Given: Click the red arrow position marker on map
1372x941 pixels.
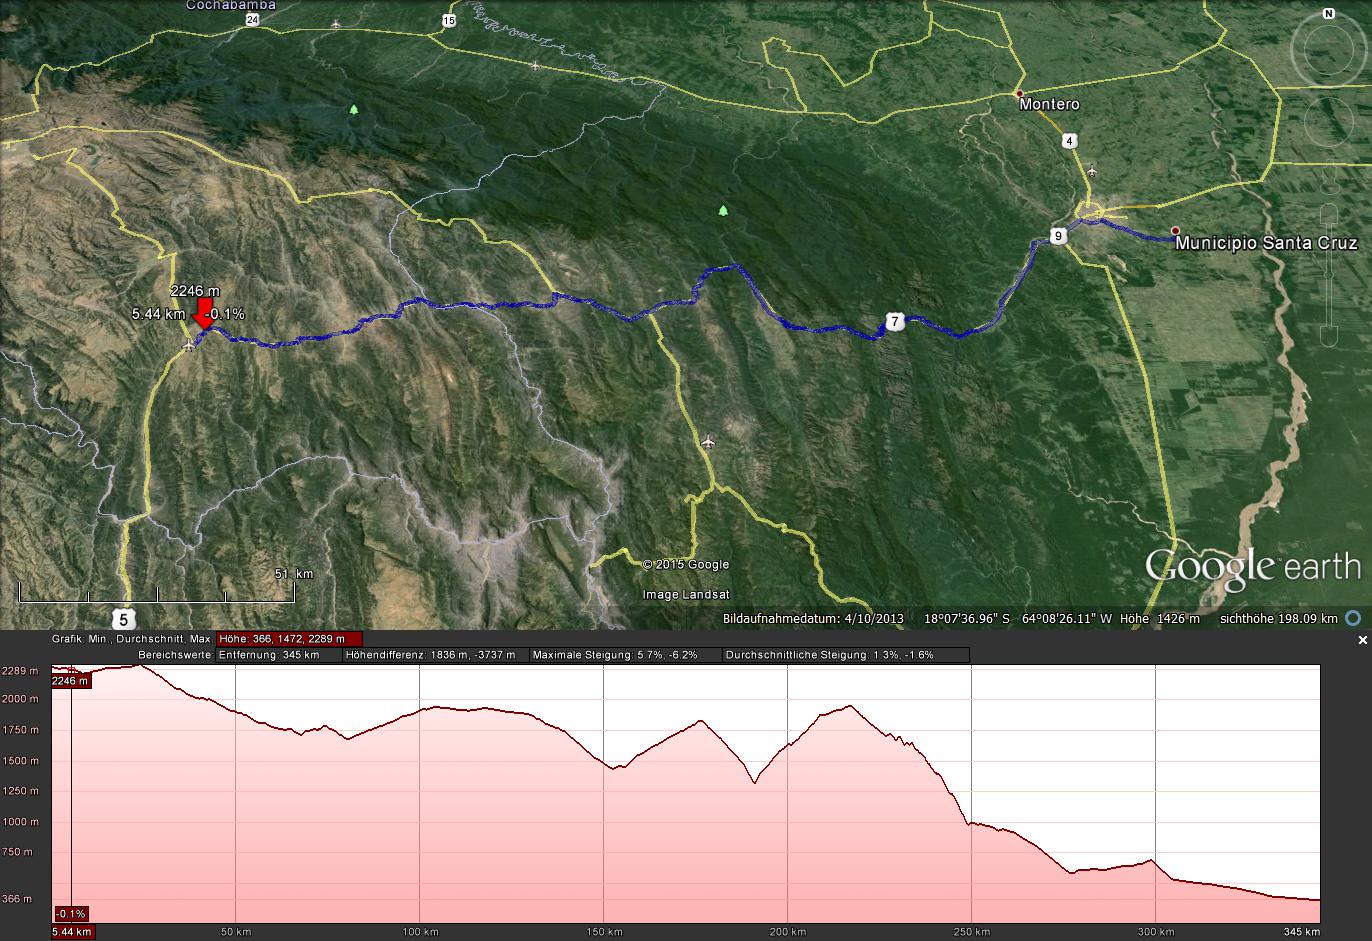Looking at the screenshot, I should pyautogui.click(x=206, y=318).
